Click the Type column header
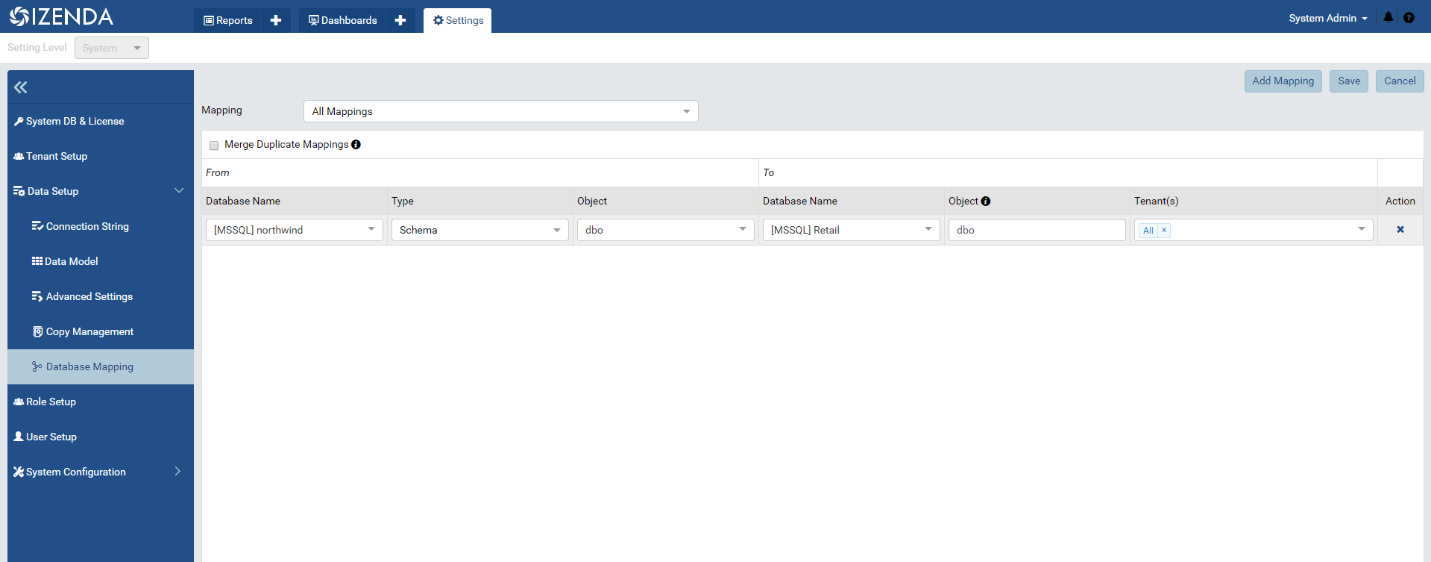1431x562 pixels. coord(402,201)
